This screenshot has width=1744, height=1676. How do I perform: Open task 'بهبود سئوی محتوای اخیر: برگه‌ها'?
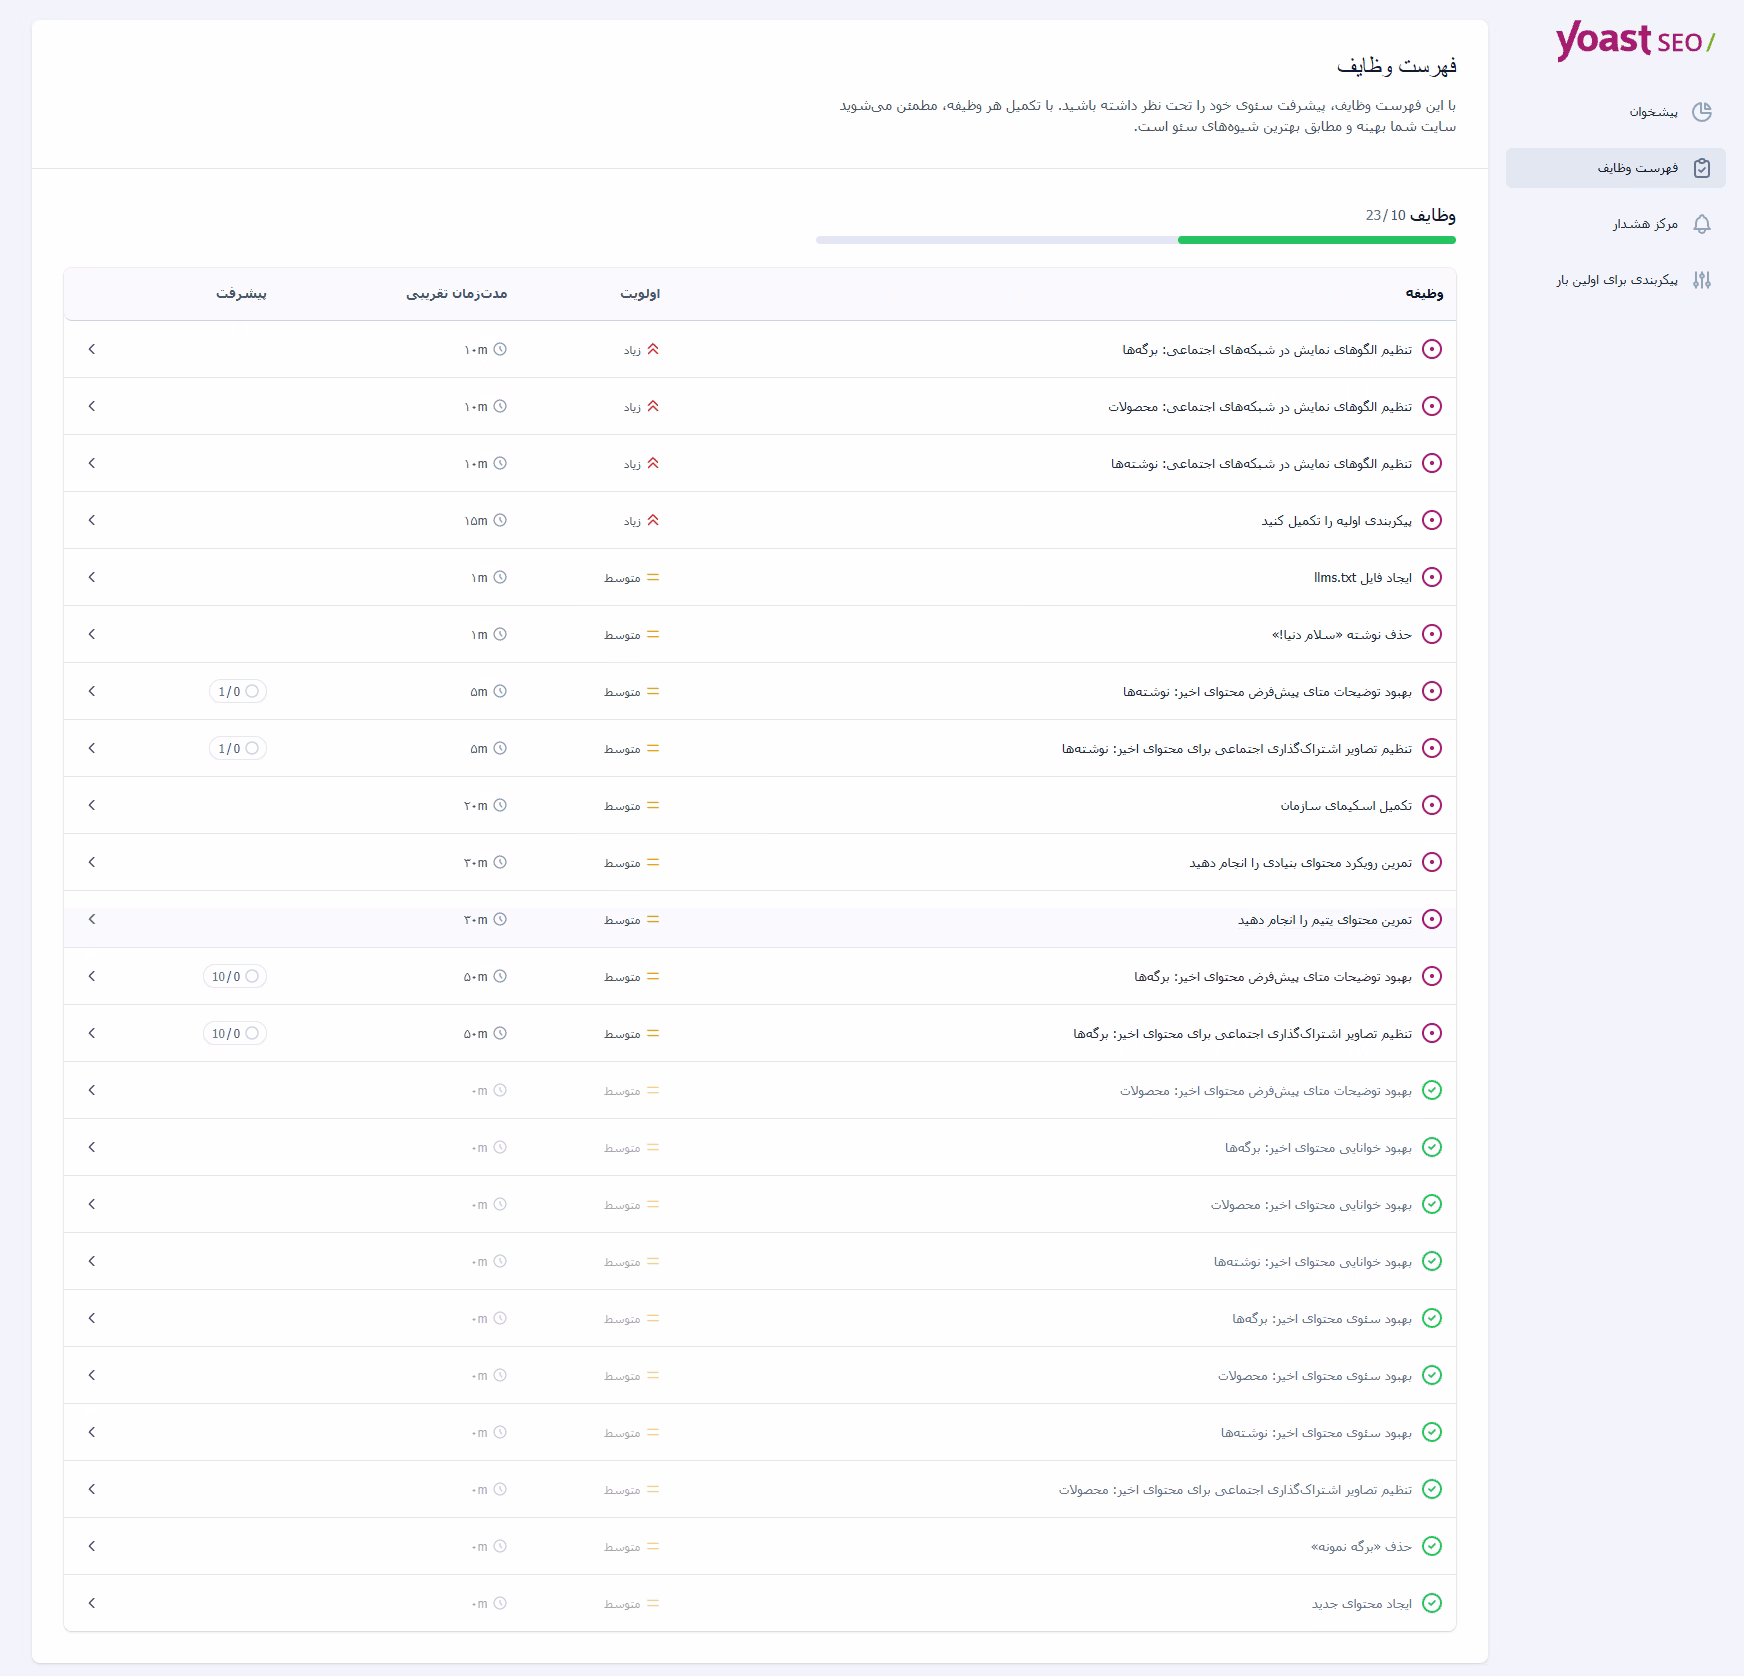pyautogui.click(x=1322, y=1318)
